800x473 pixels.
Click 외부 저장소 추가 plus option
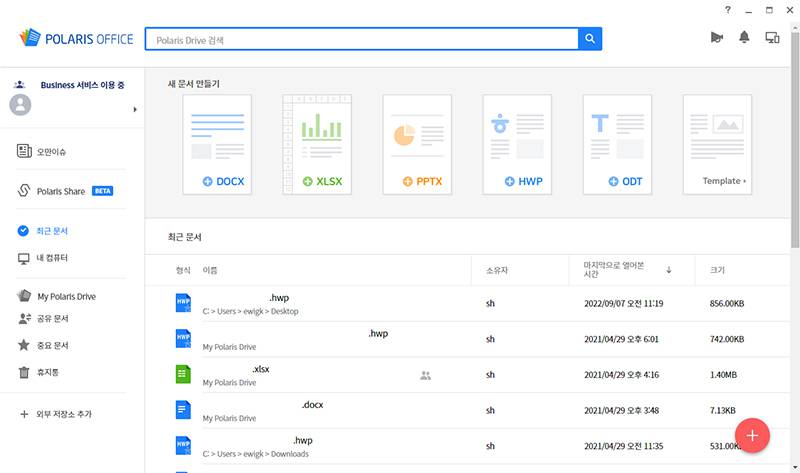tap(55, 414)
